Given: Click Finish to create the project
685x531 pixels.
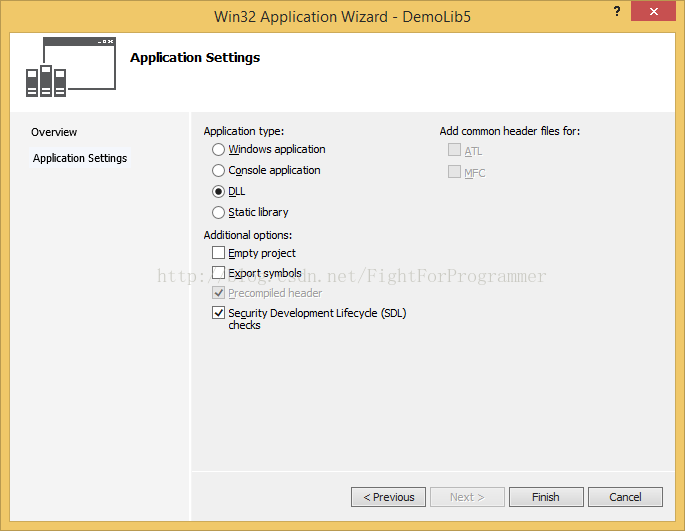Looking at the screenshot, I should [546, 497].
